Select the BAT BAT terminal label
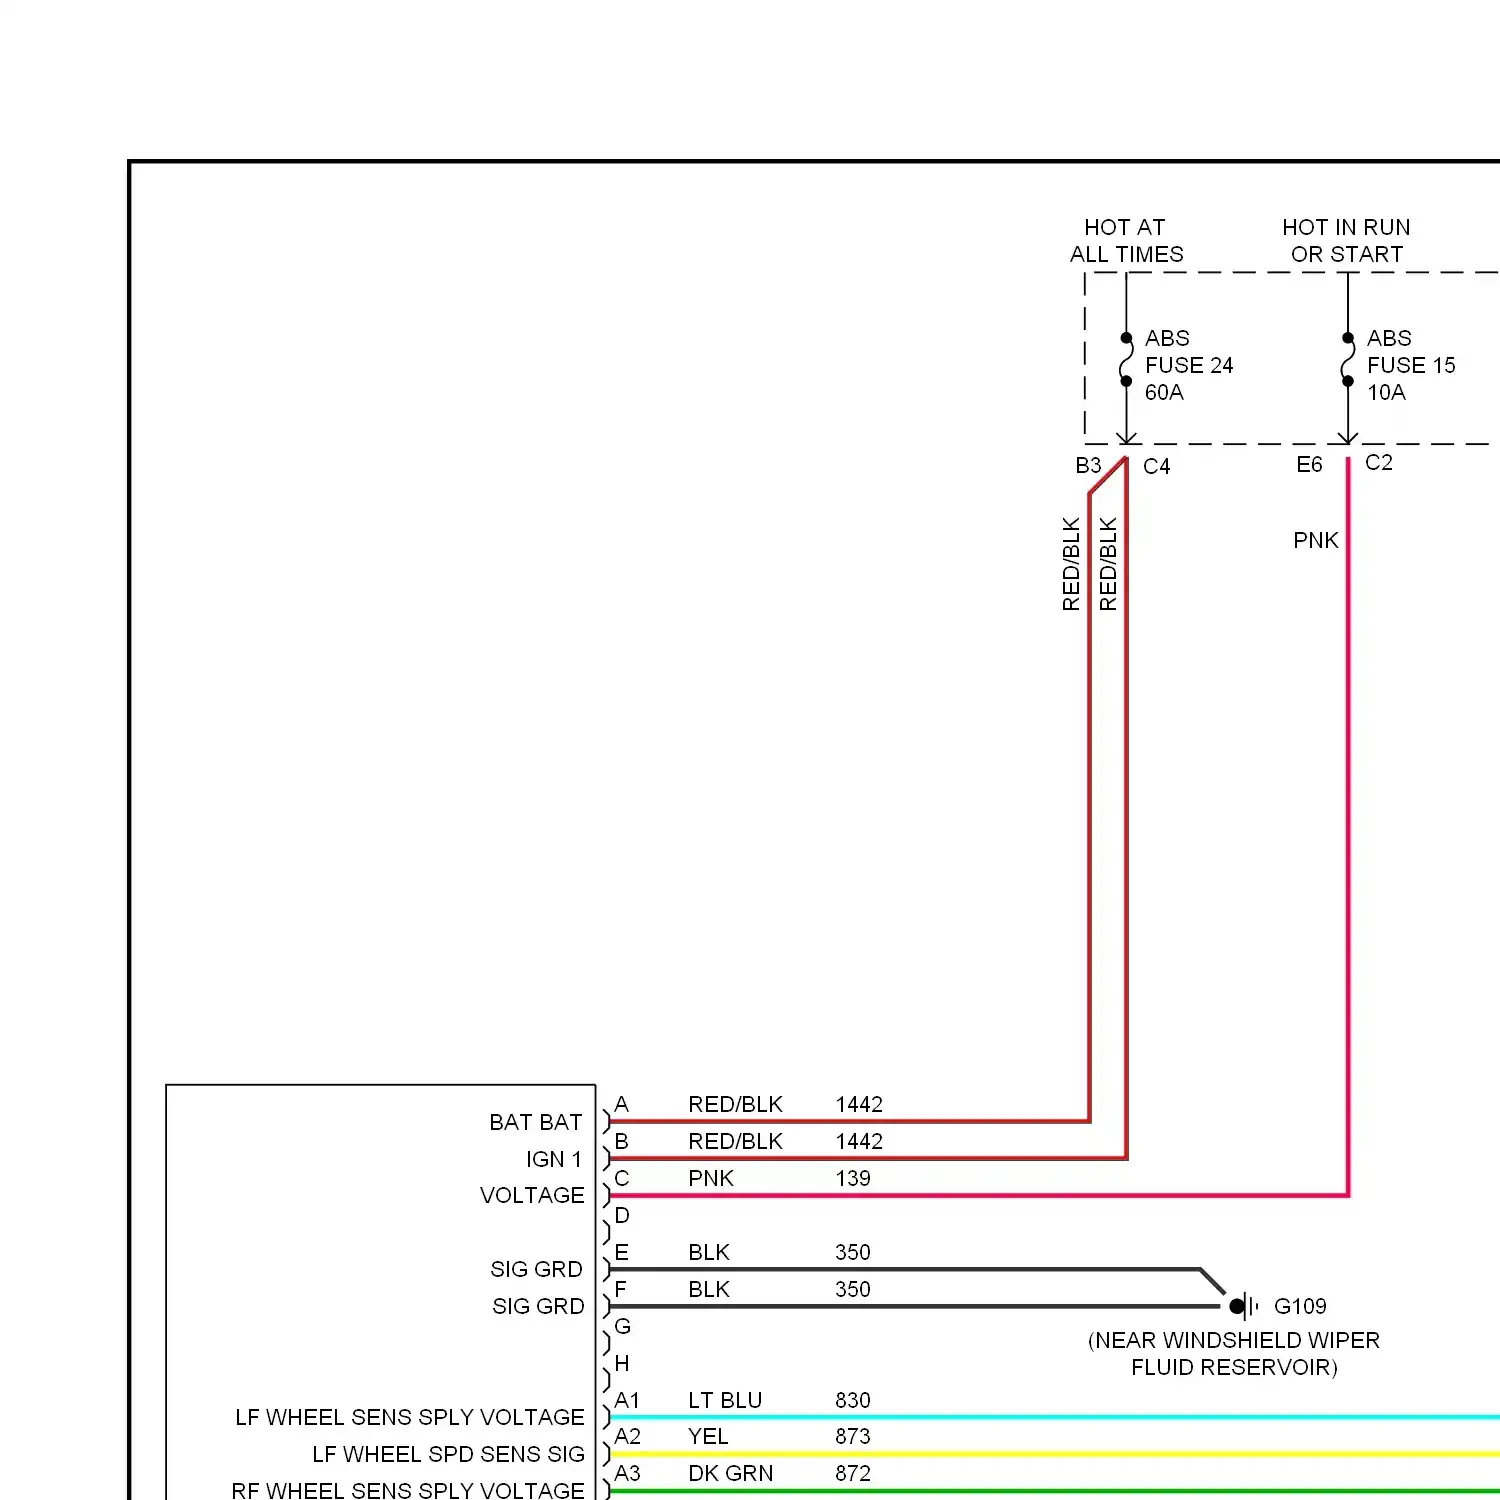 tap(535, 1122)
